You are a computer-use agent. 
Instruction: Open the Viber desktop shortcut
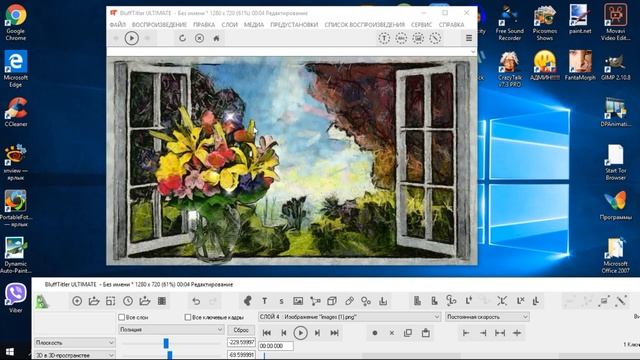point(16,298)
